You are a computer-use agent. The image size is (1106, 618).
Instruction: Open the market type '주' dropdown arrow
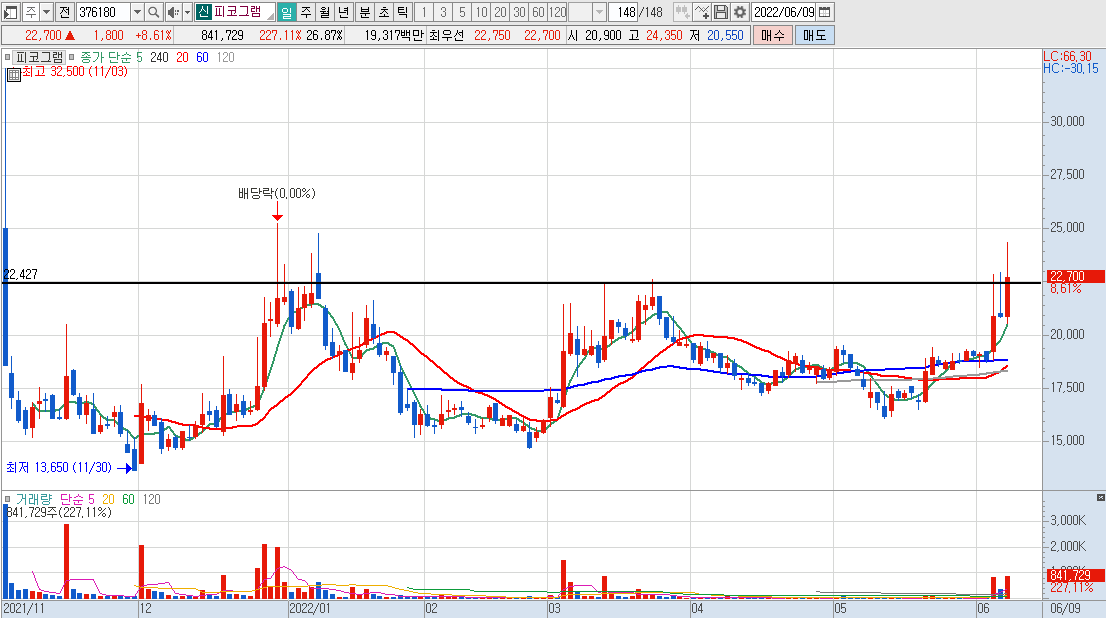tap(47, 12)
